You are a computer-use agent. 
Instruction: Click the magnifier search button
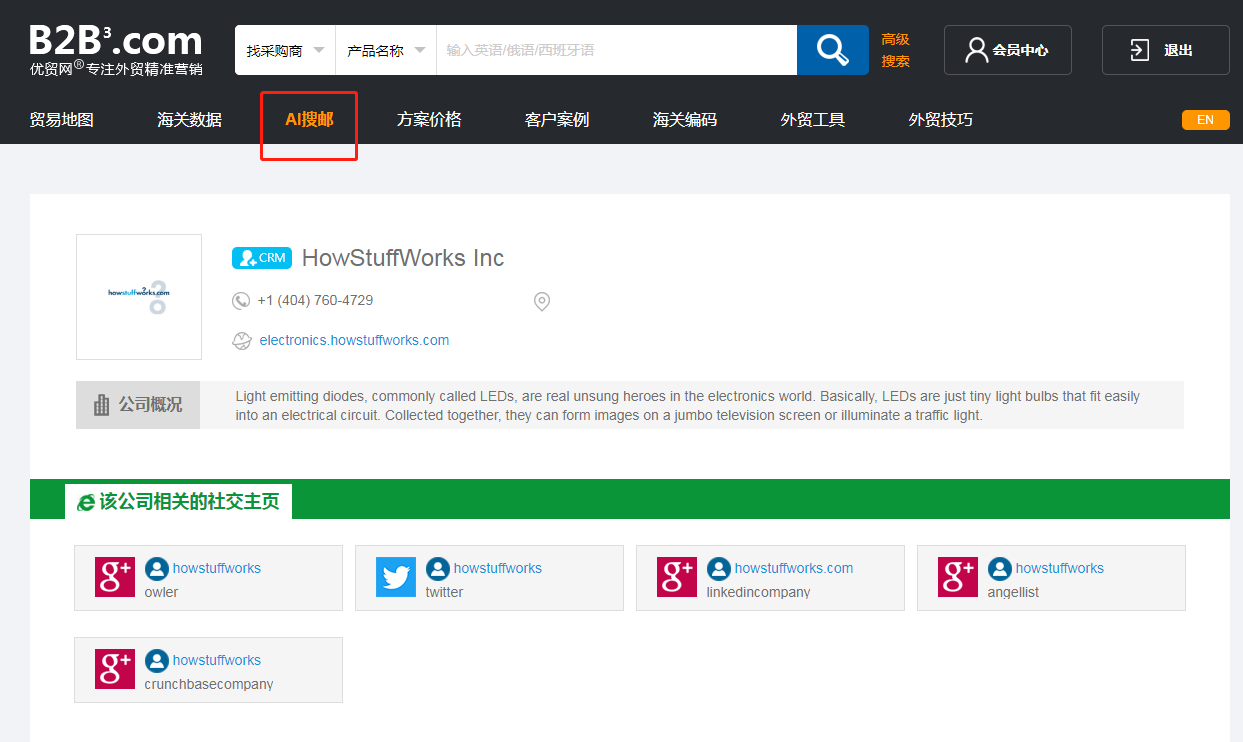[833, 50]
